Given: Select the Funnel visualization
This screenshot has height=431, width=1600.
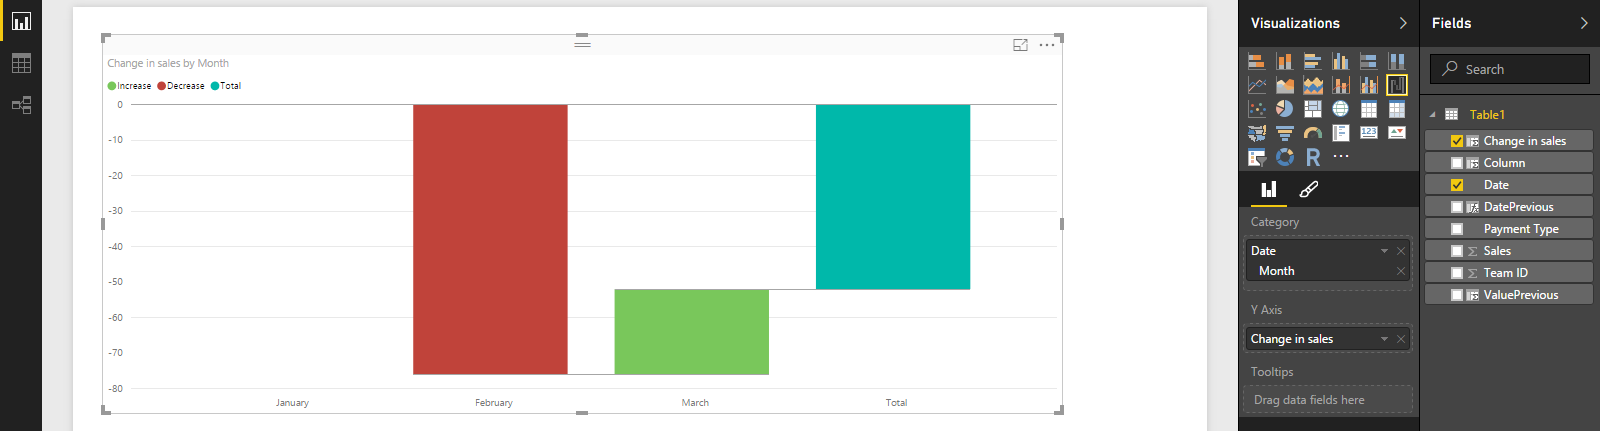Looking at the screenshot, I should click(1285, 133).
